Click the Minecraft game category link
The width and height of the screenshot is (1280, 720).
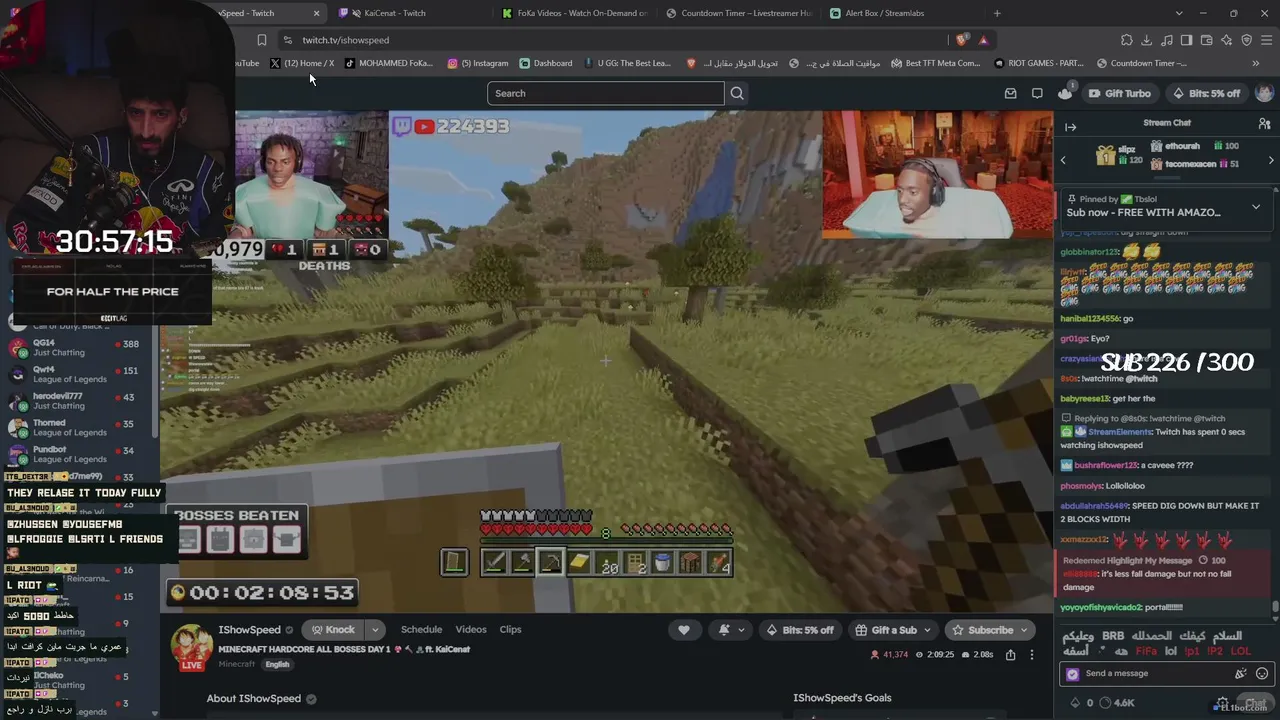coord(237,664)
